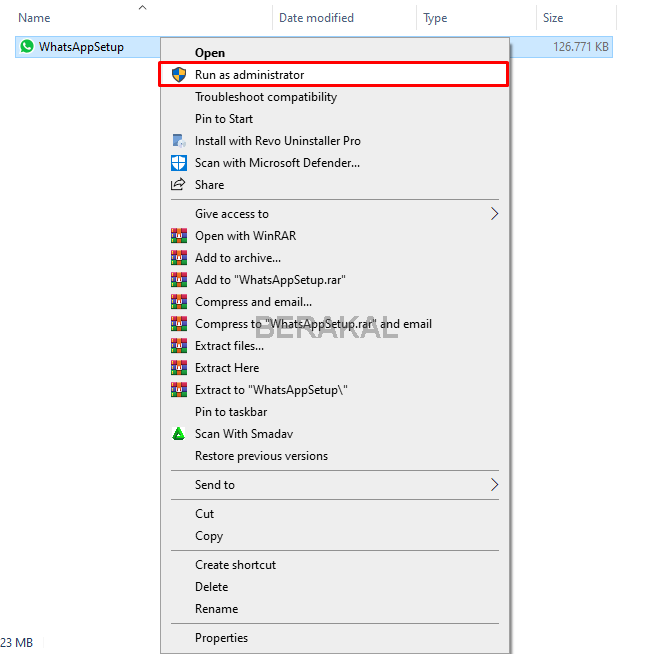Expand the Give access to submenu arrow
Image resolution: width=654 pixels, height=654 pixels.
click(x=494, y=214)
